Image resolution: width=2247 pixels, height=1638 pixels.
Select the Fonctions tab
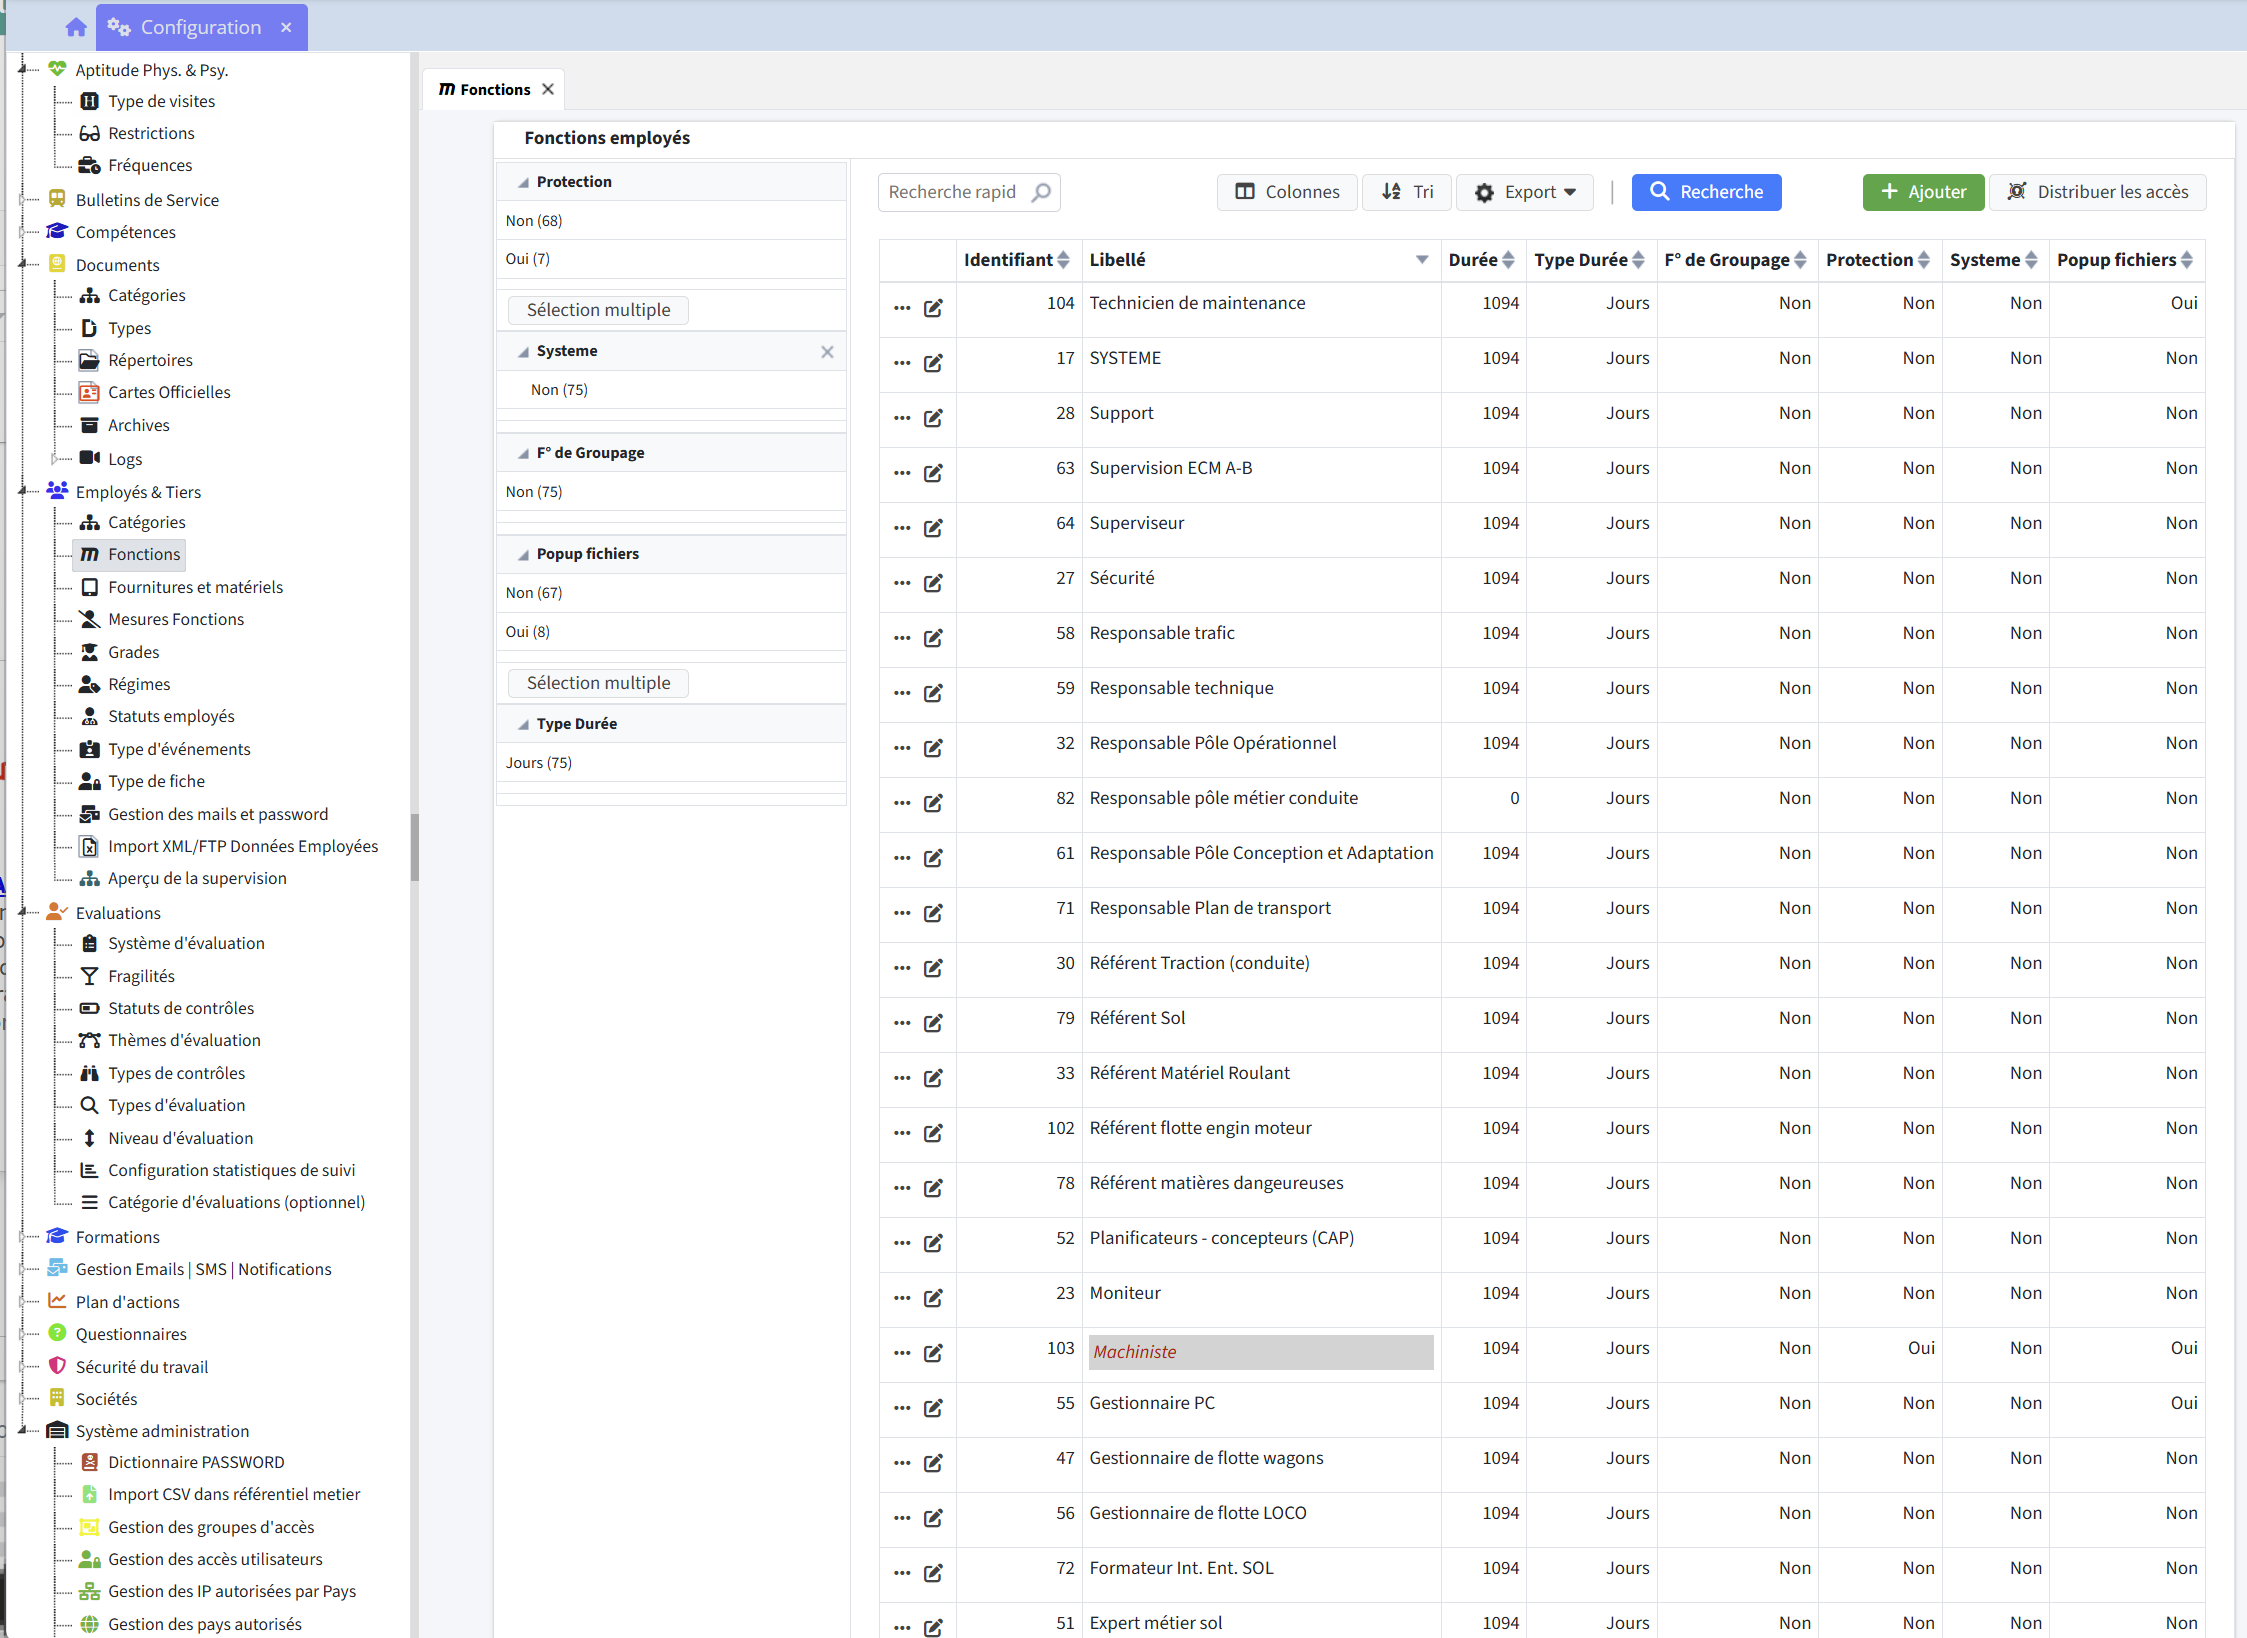click(x=494, y=89)
